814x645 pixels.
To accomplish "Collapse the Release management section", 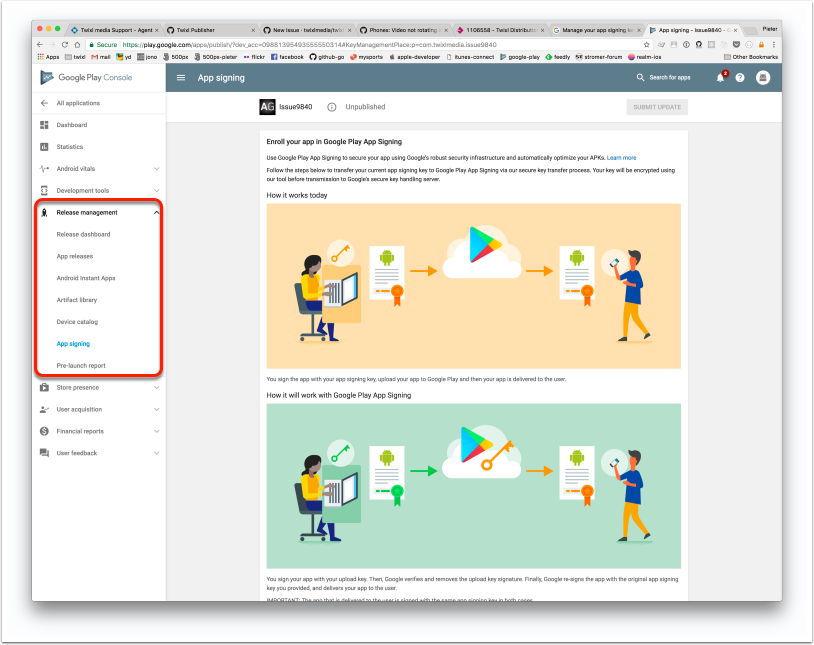I will 156,212.
